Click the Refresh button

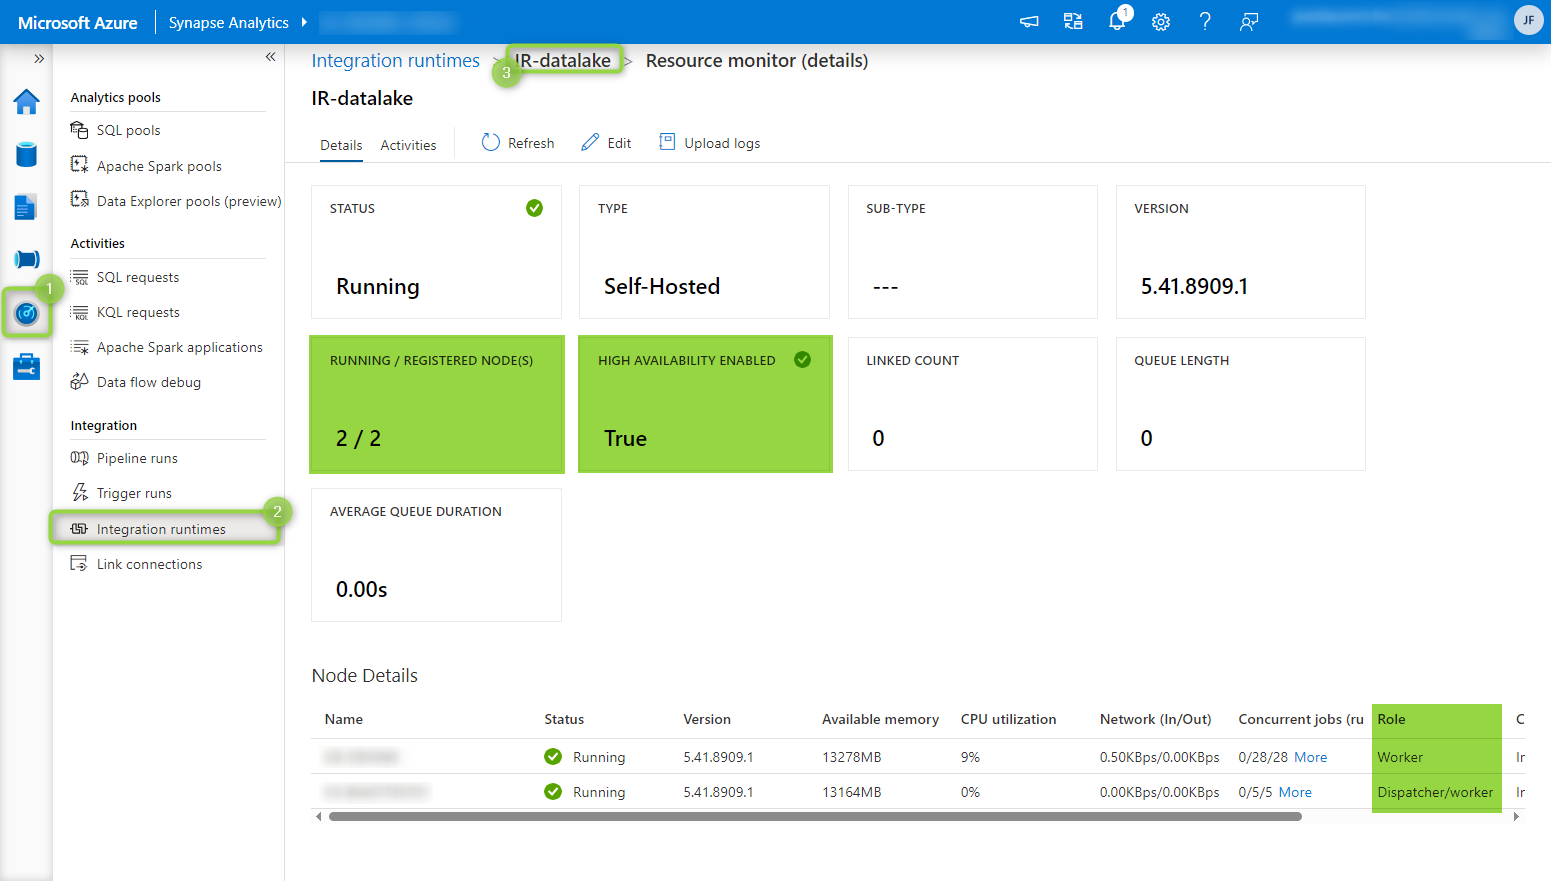pos(518,143)
